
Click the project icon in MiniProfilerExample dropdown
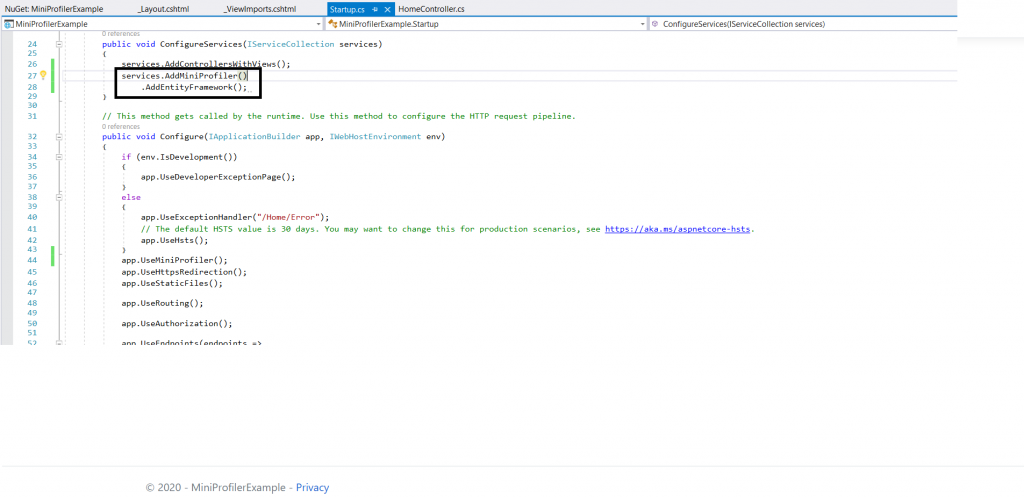[x=8, y=24]
